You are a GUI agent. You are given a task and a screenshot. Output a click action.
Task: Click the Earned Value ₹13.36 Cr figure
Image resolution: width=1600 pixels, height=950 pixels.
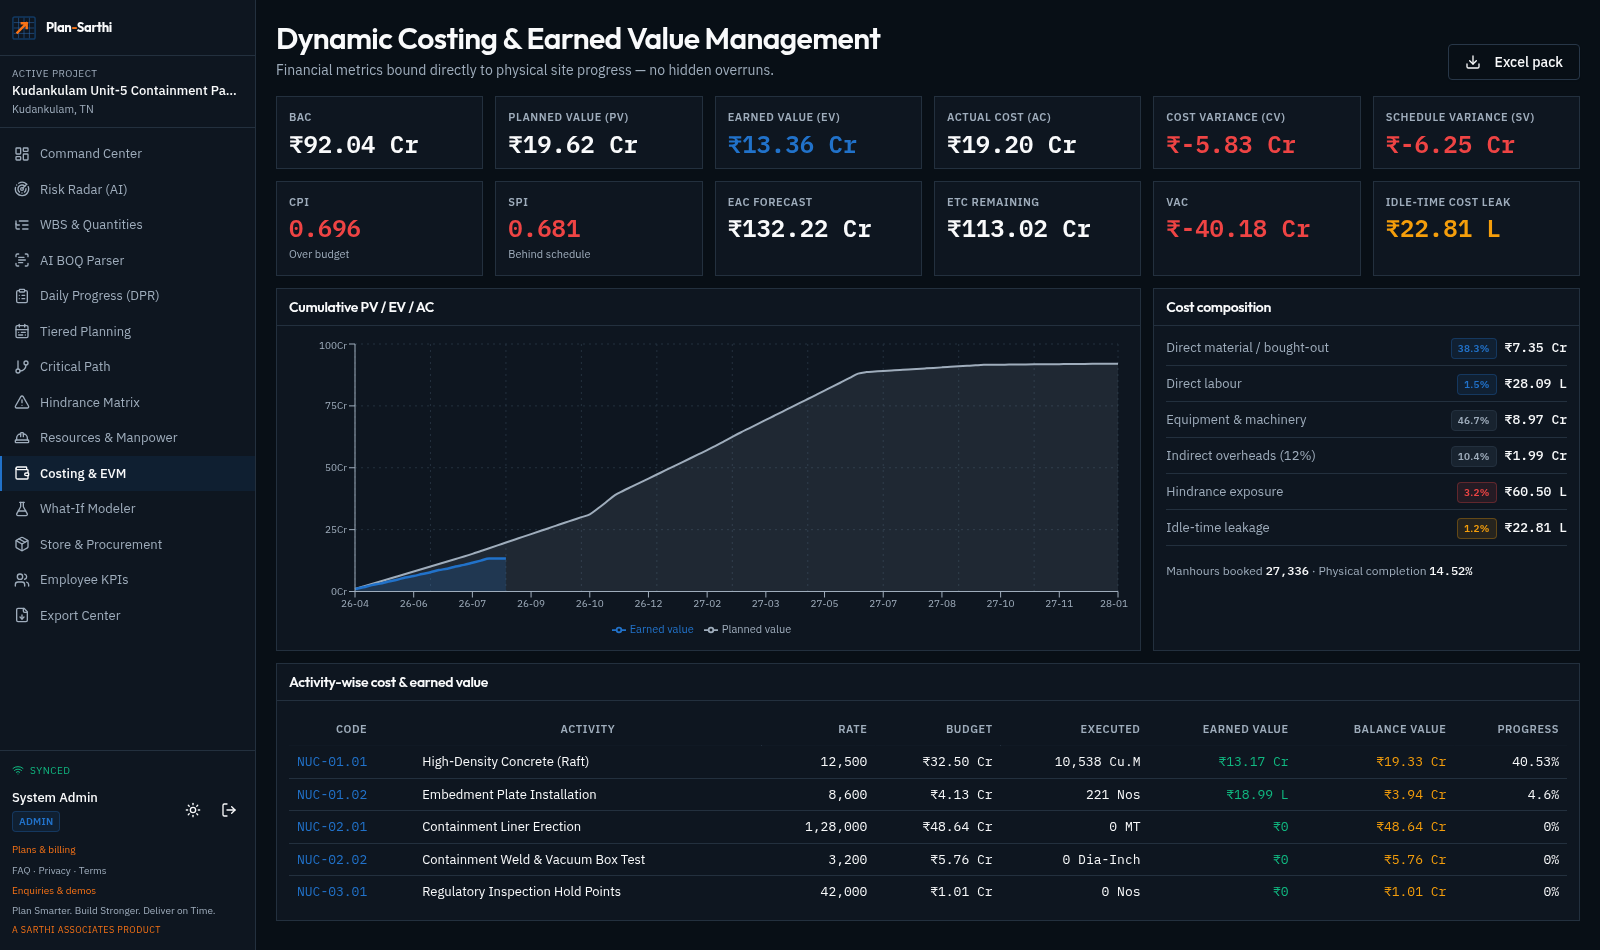(x=792, y=145)
